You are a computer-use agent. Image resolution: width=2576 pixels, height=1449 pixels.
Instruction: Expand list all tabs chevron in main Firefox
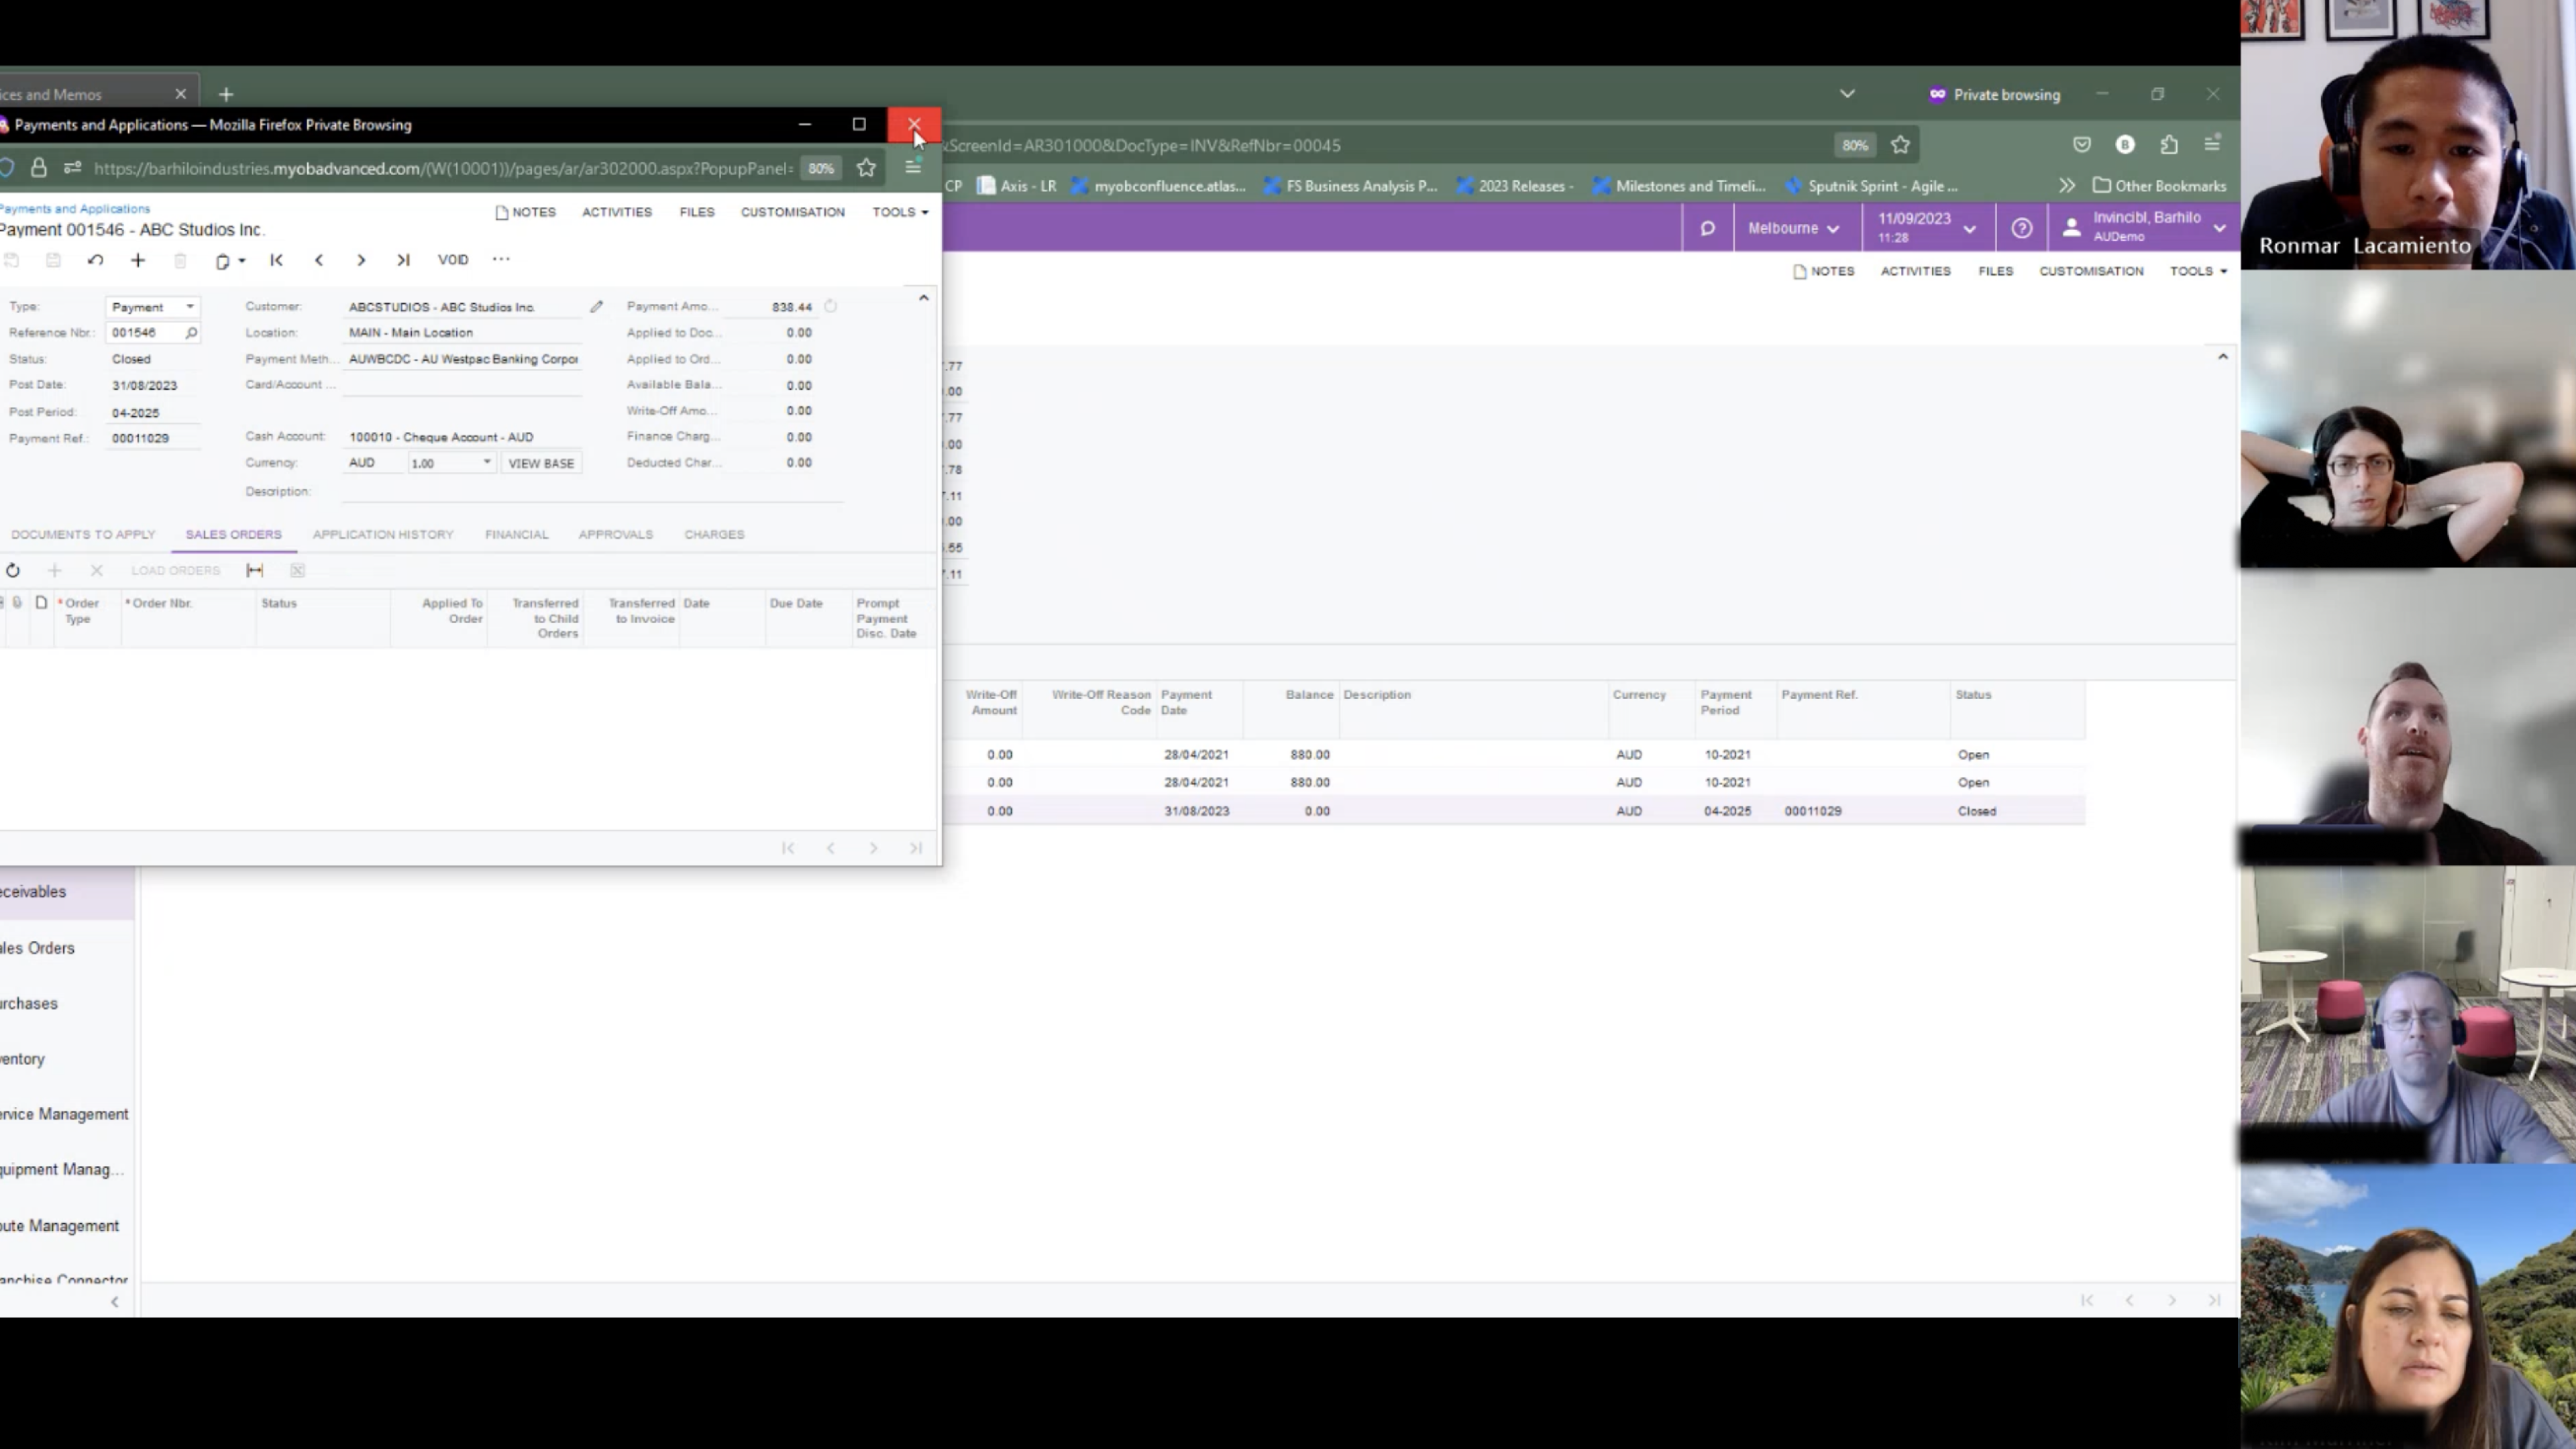click(x=1847, y=94)
